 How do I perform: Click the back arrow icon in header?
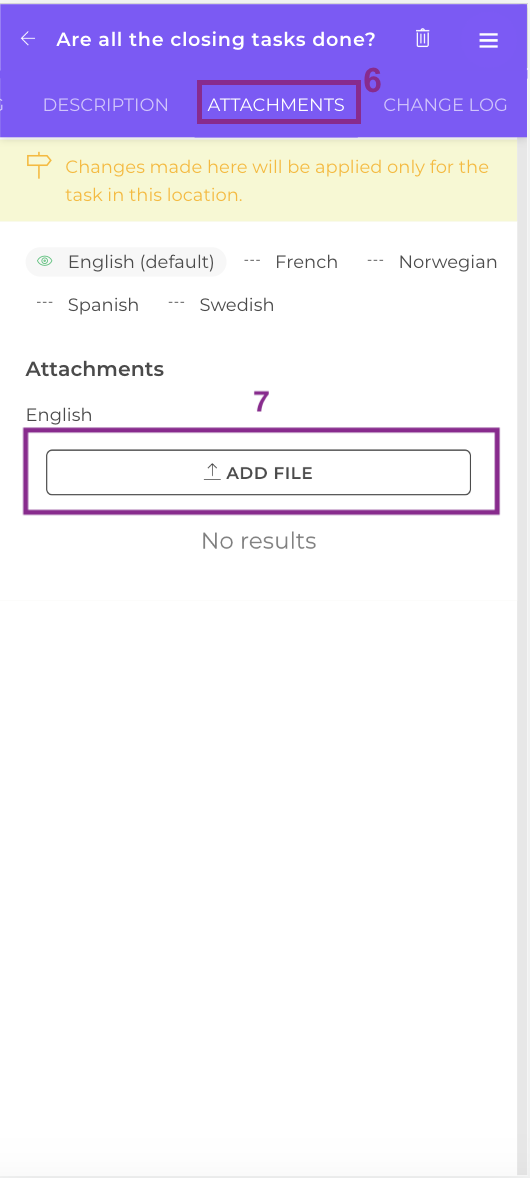tap(28, 39)
